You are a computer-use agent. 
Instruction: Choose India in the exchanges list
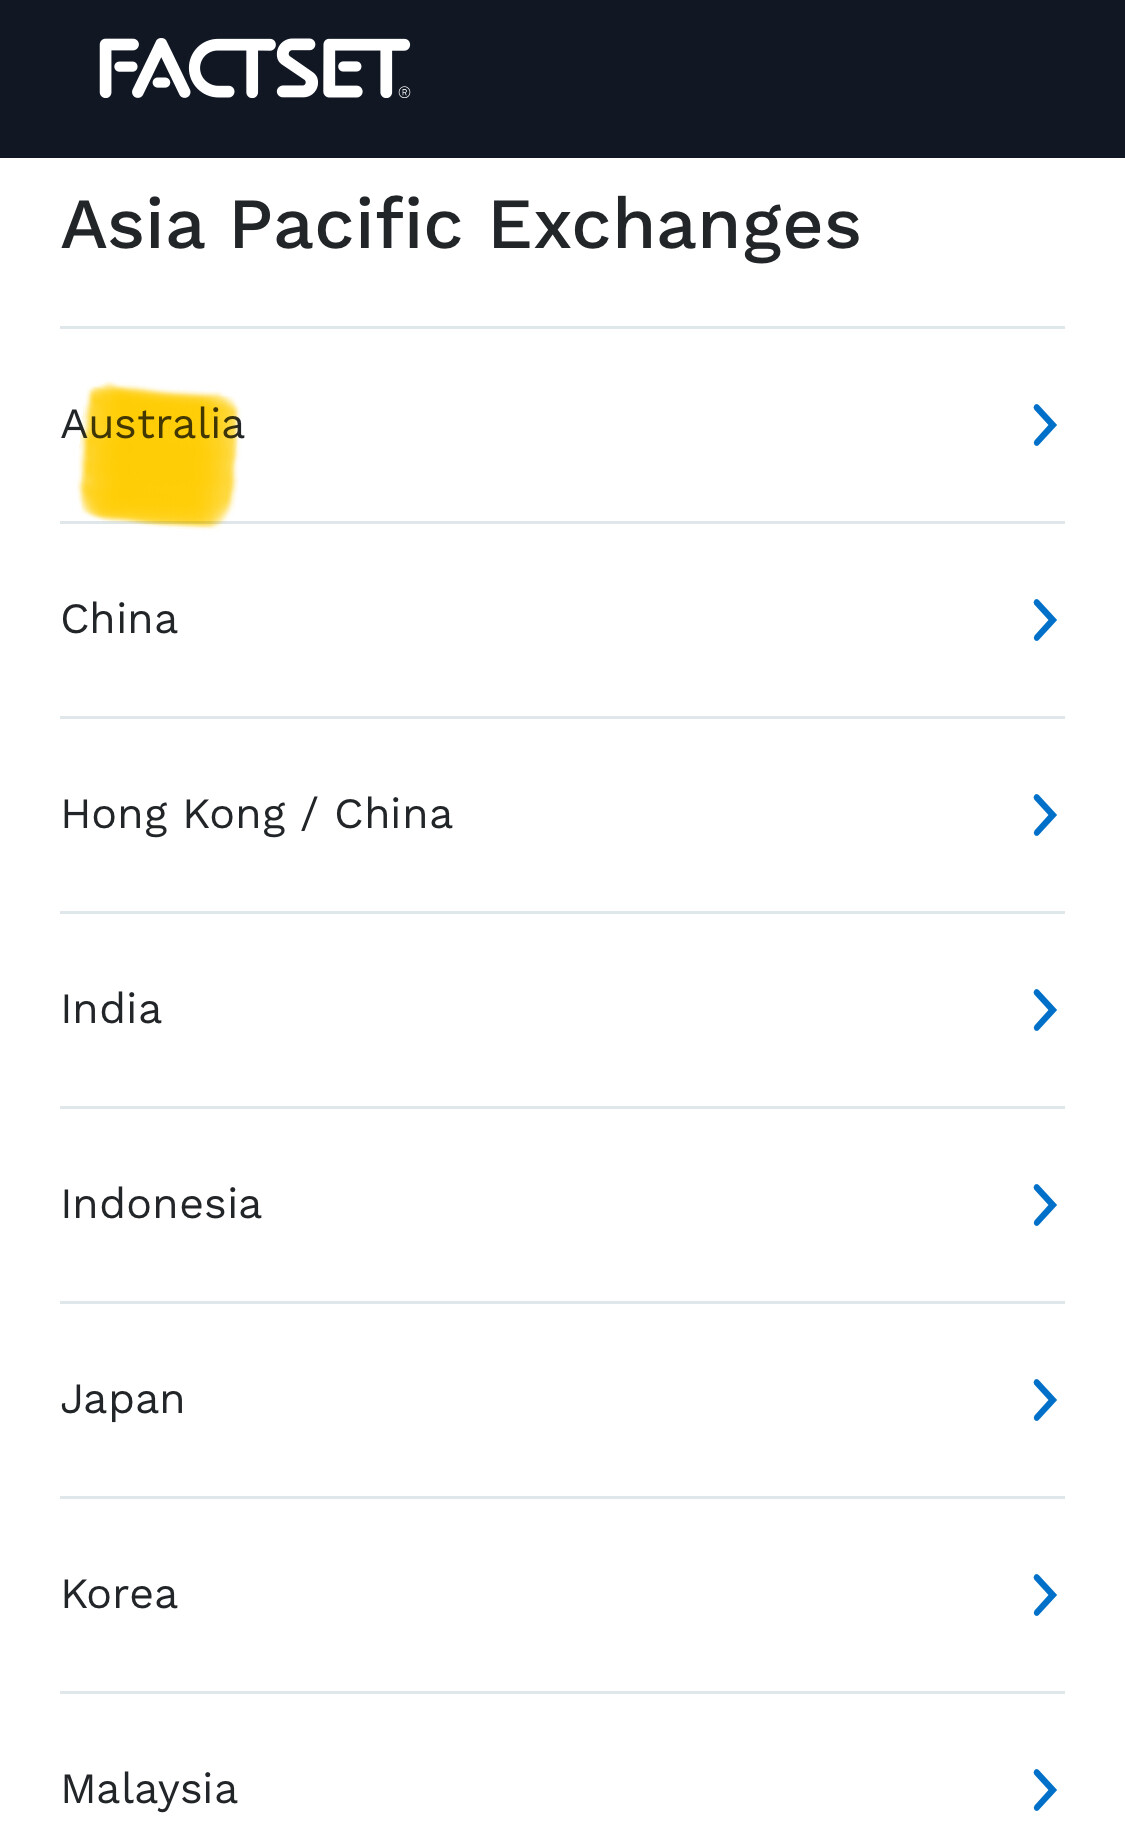click(112, 1009)
